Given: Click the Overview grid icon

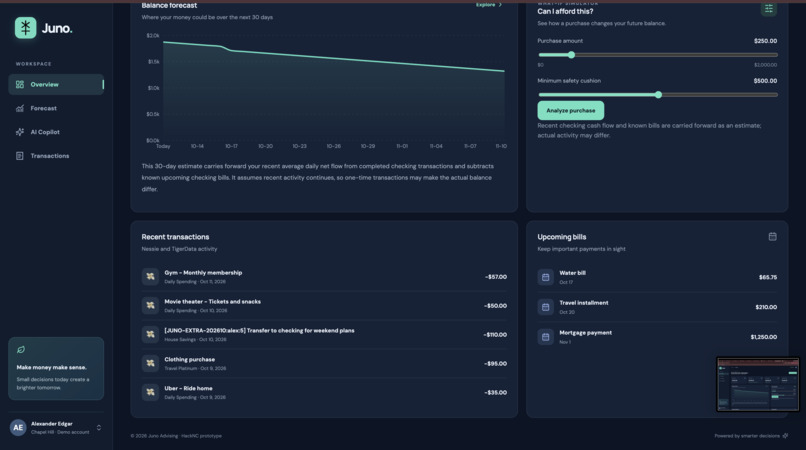Looking at the screenshot, I should click(x=20, y=84).
